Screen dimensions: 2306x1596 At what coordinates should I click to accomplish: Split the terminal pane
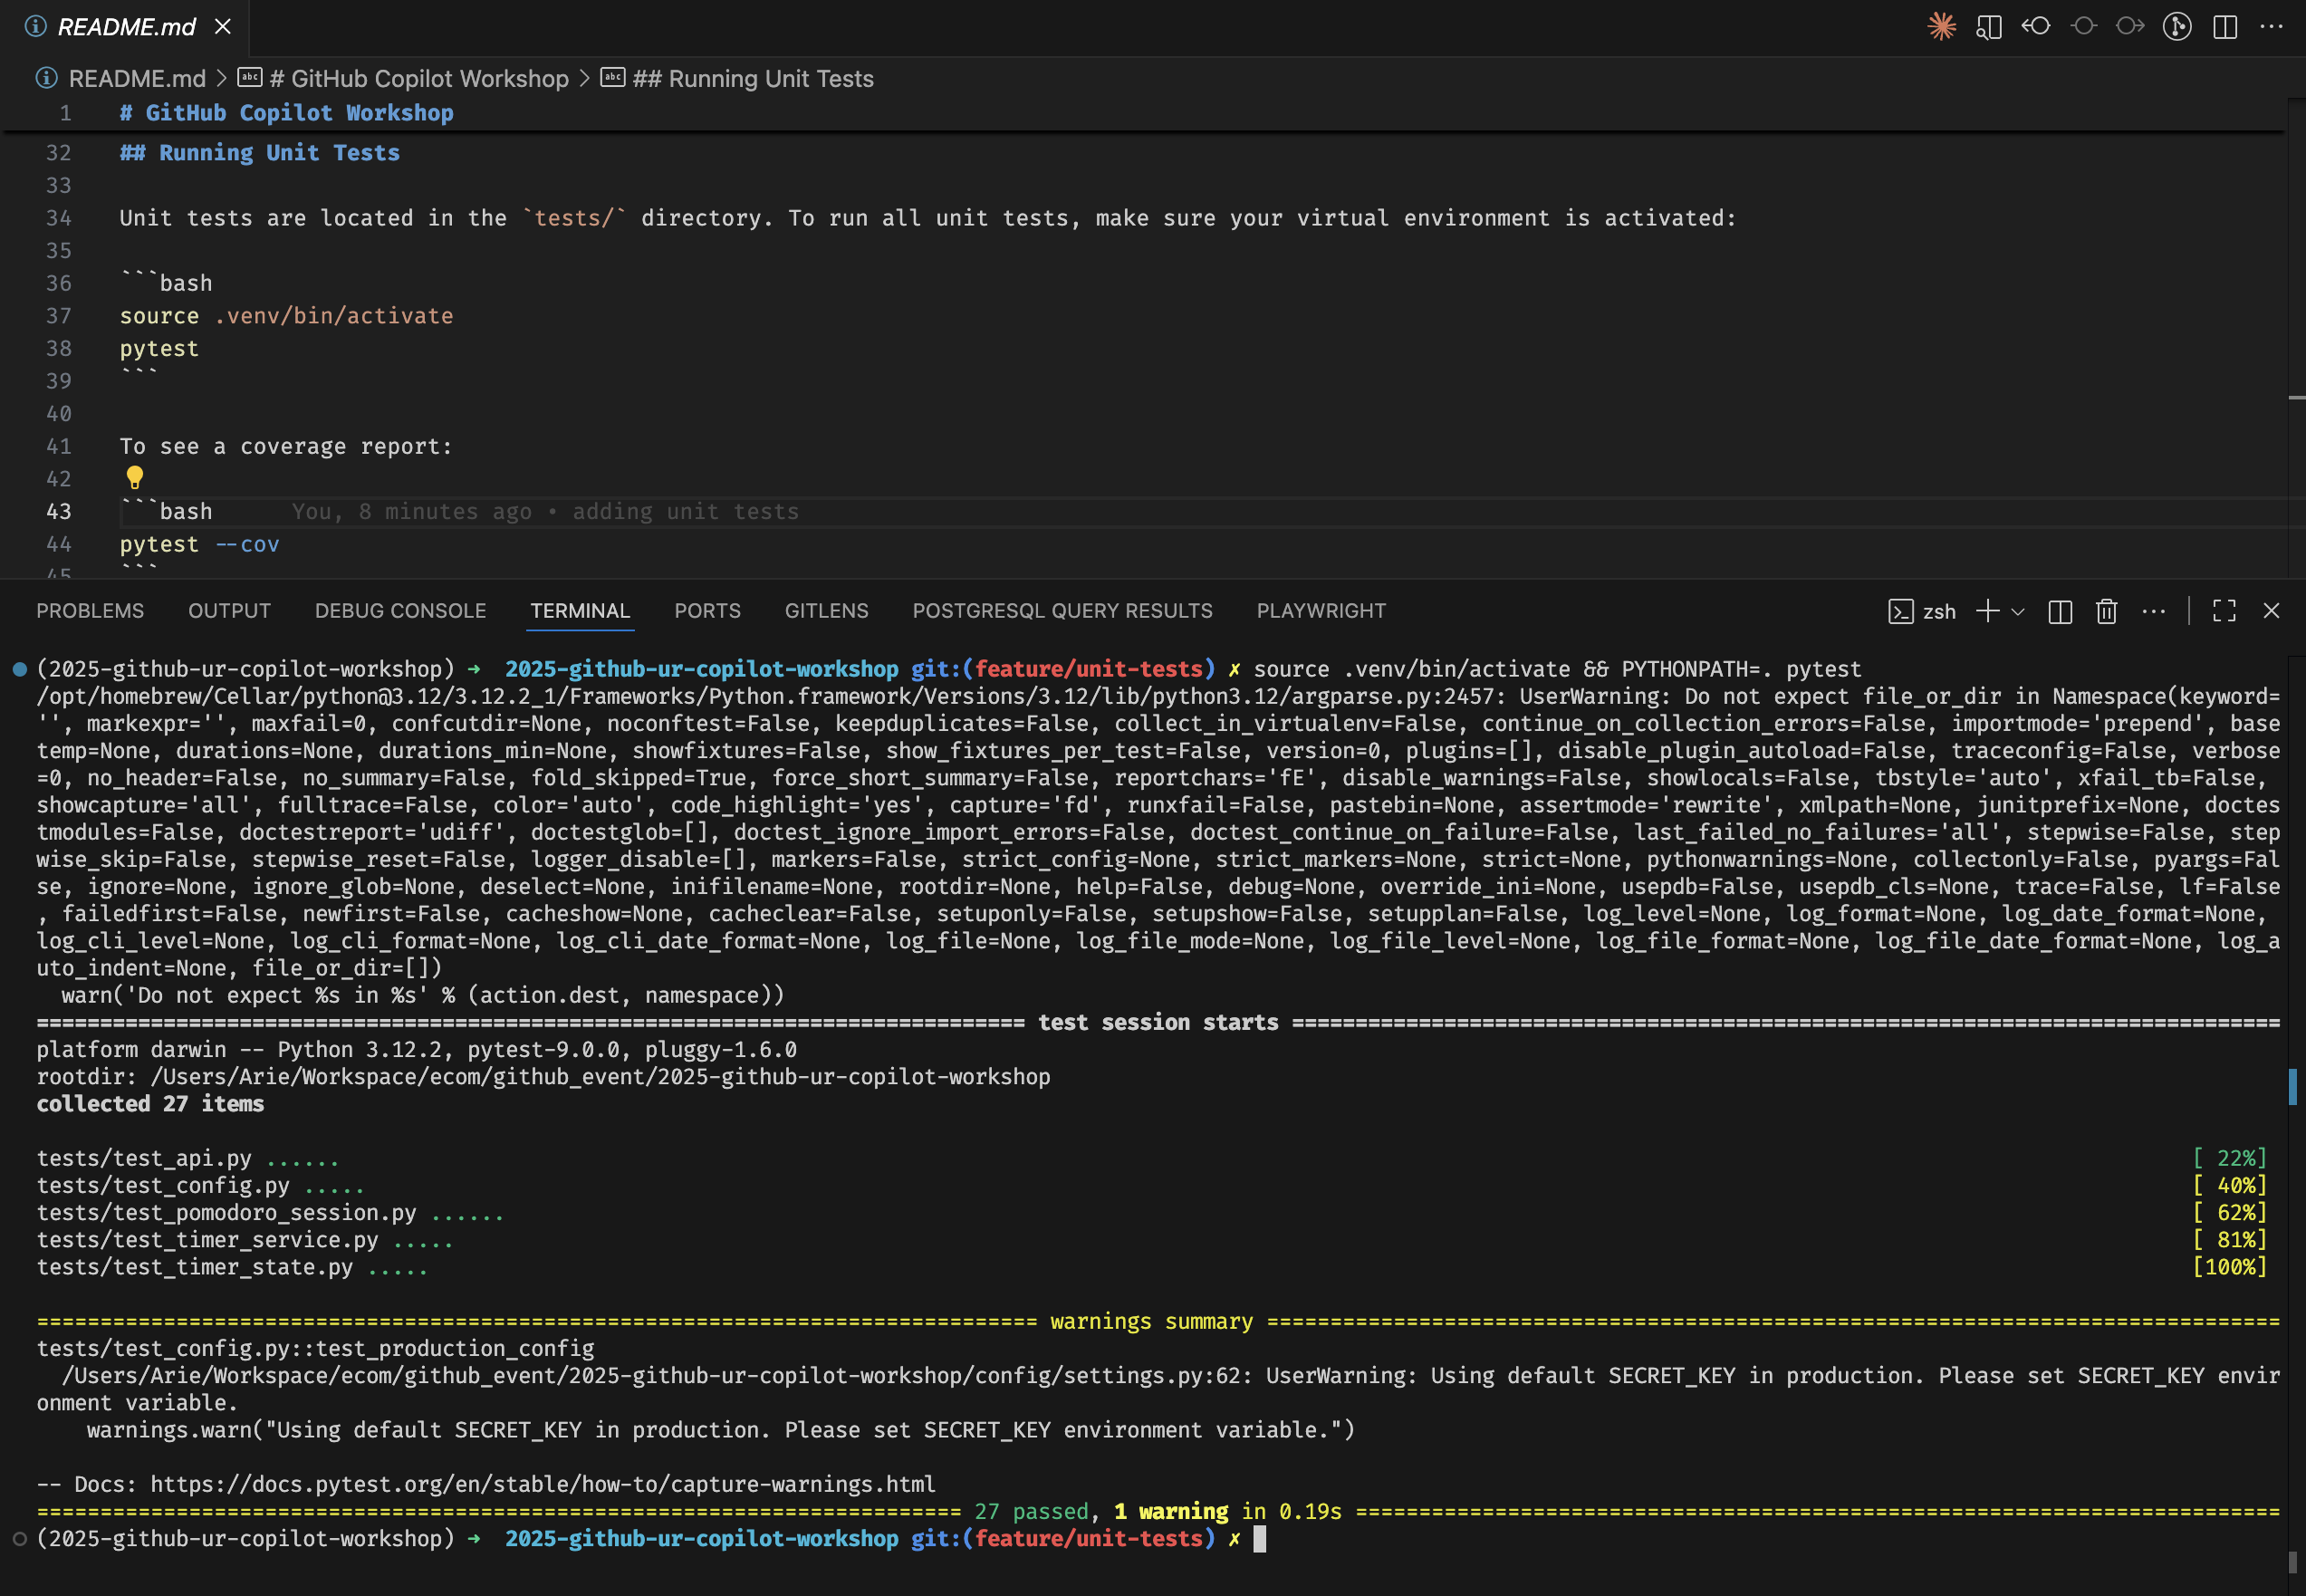(2060, 611)
